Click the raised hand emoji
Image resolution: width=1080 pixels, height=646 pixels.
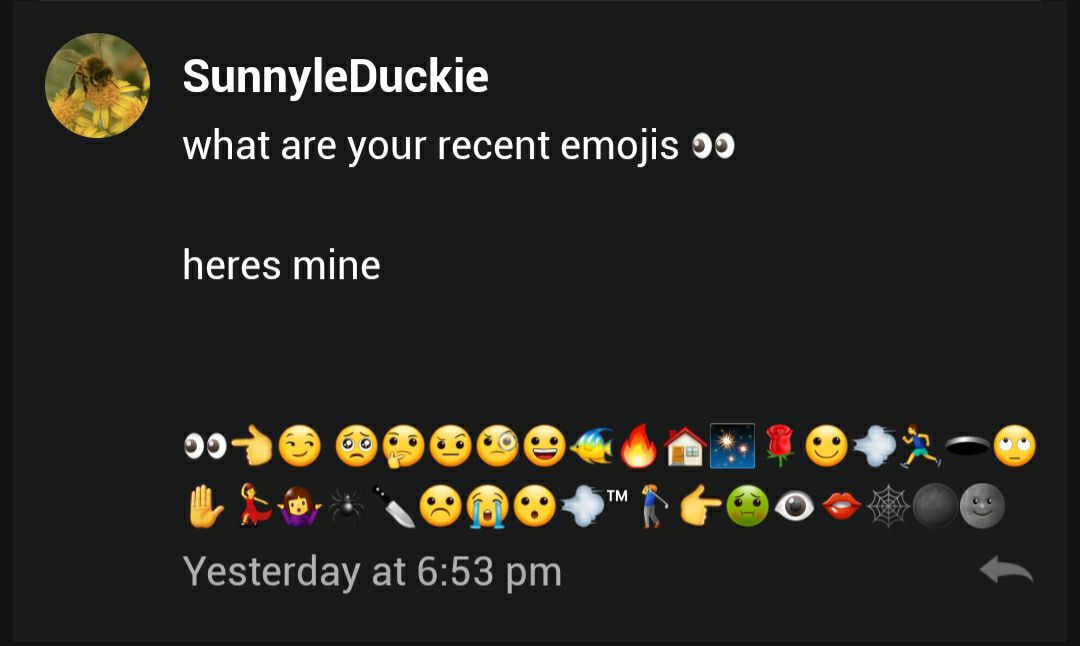[205, 507]
